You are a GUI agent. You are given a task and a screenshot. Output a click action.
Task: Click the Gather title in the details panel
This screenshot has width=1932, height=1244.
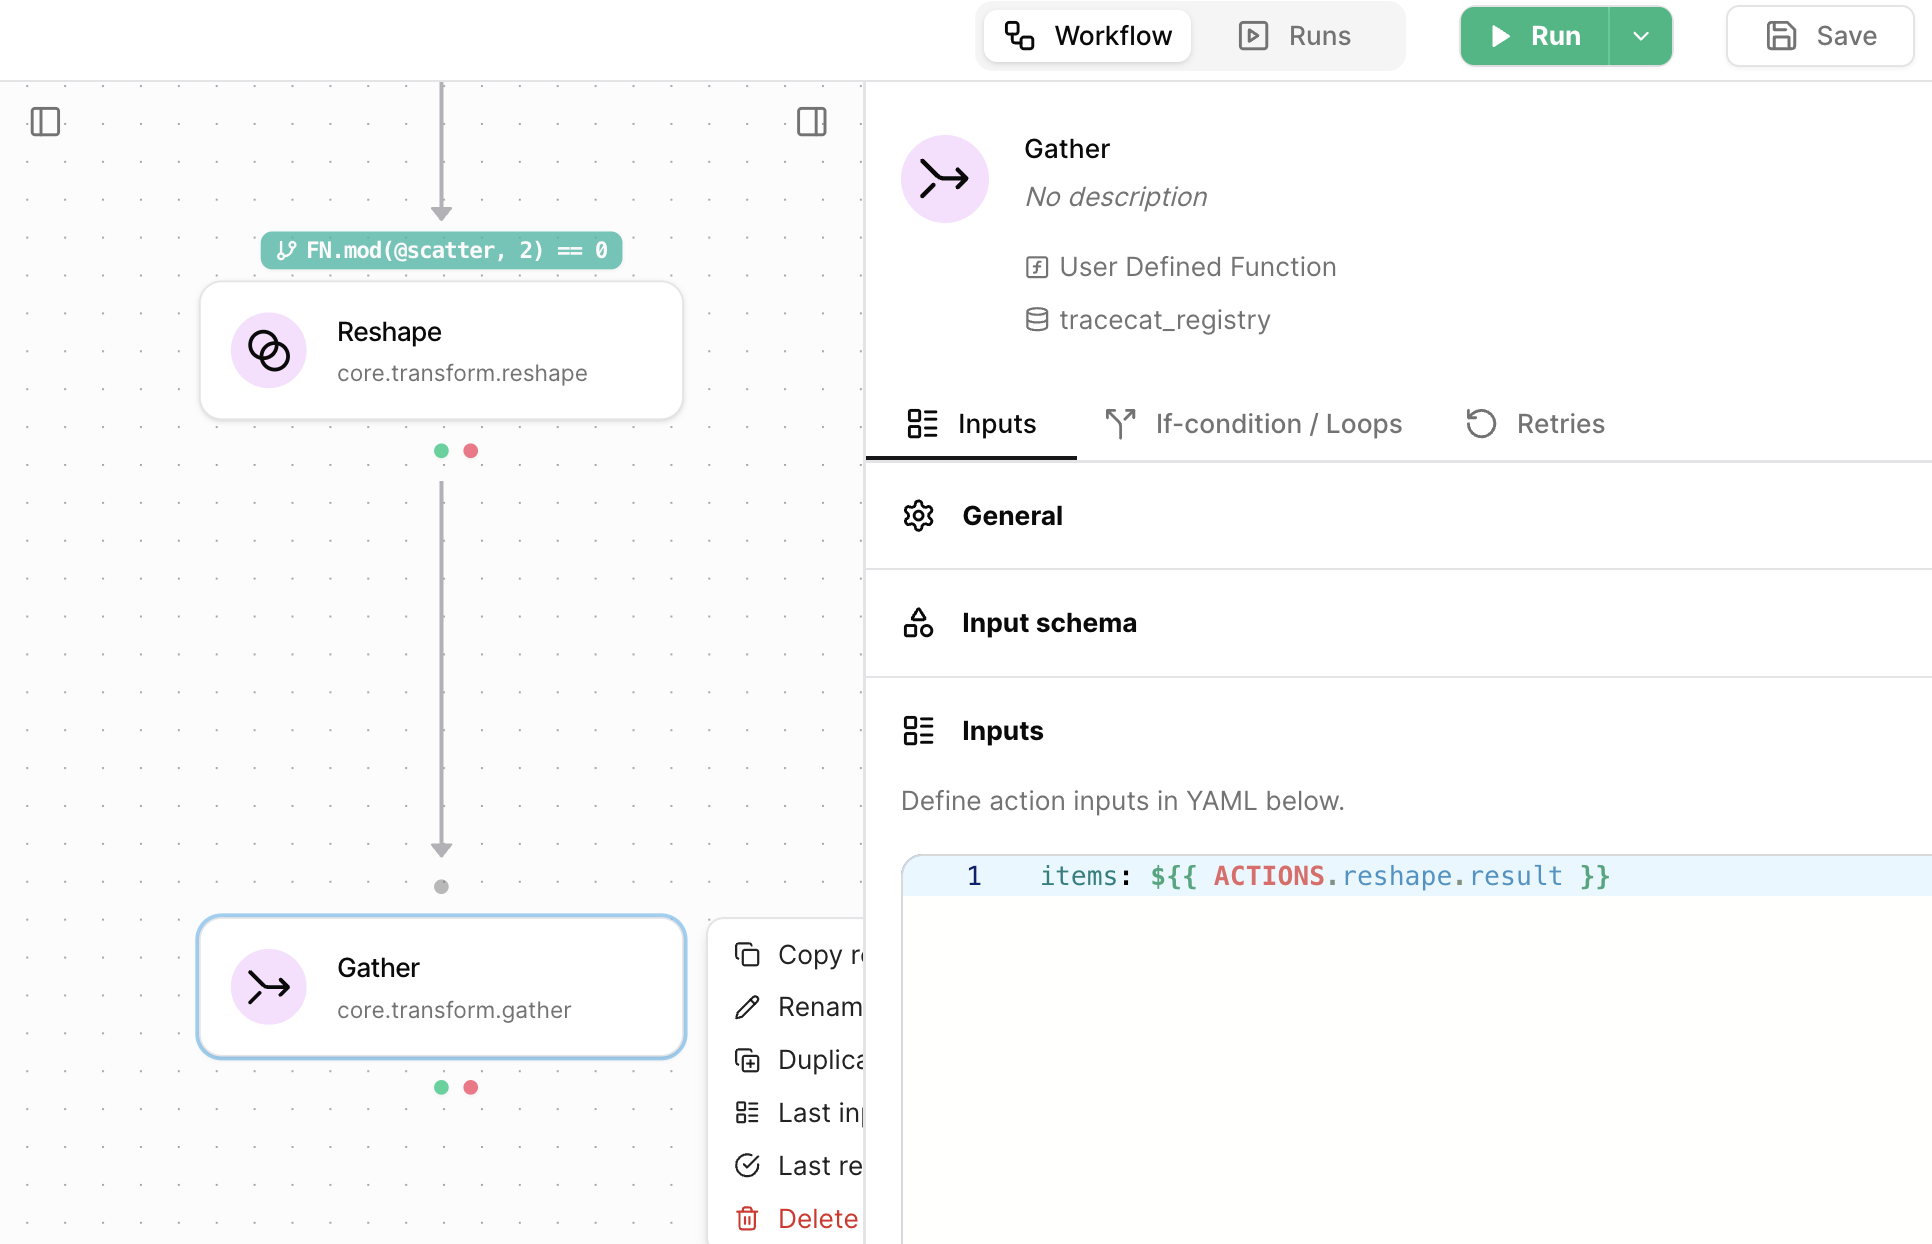click(1067, 149)
